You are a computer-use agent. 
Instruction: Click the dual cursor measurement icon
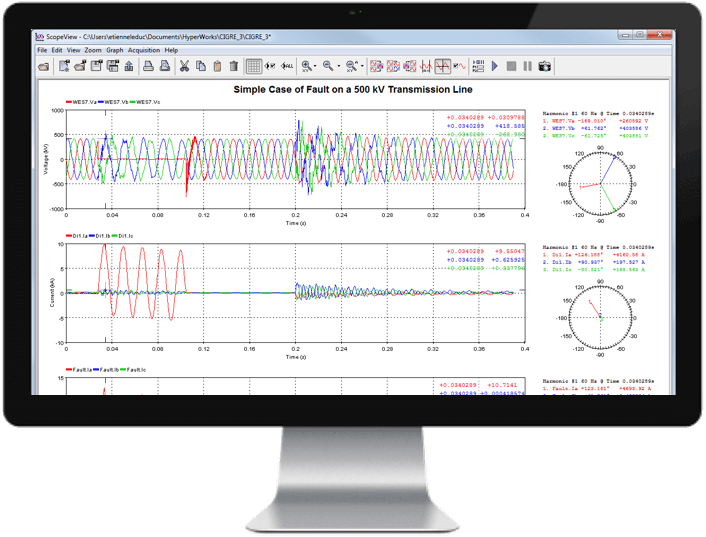(426, 67)
